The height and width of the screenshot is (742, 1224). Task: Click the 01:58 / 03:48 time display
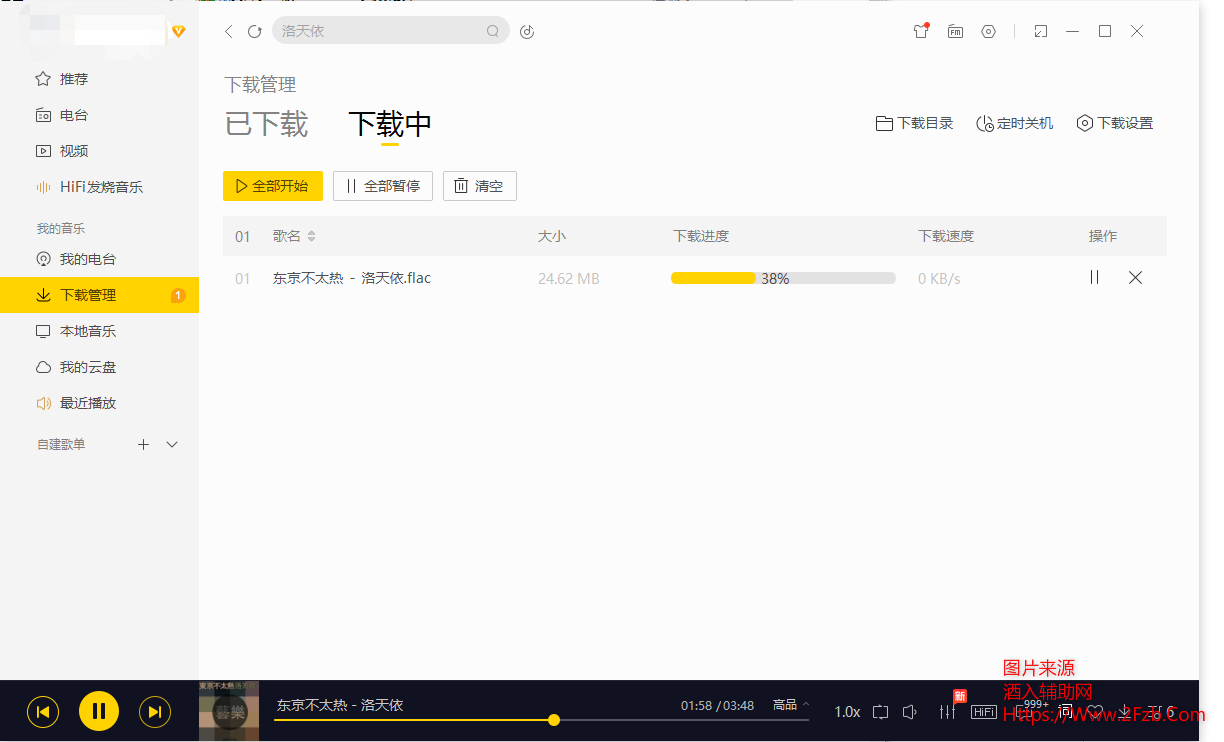pos(718,706)
